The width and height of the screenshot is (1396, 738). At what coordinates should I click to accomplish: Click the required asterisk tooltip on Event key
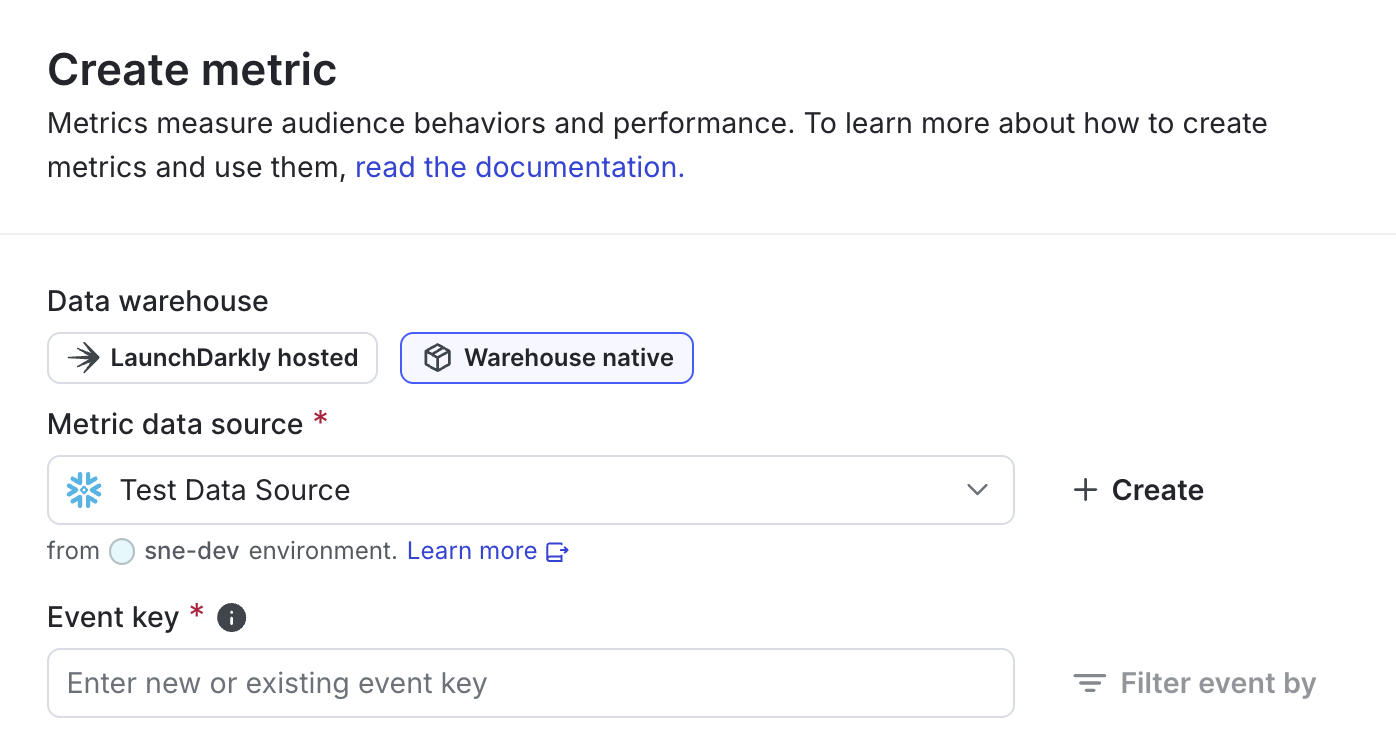pyautogui.click(x=197, y=614)
